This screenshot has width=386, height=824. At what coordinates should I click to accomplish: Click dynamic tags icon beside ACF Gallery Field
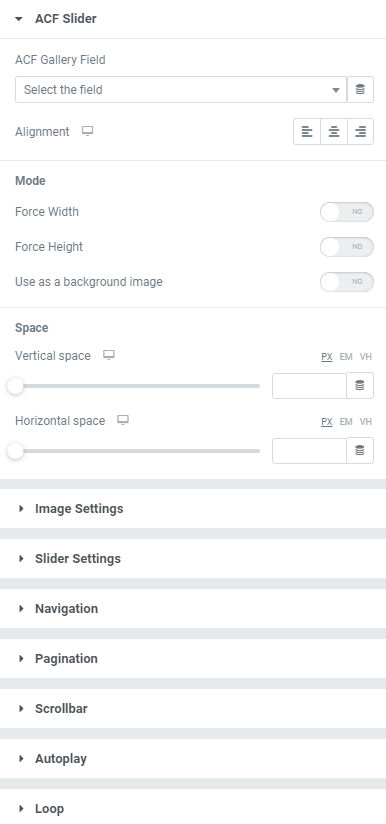360,89
